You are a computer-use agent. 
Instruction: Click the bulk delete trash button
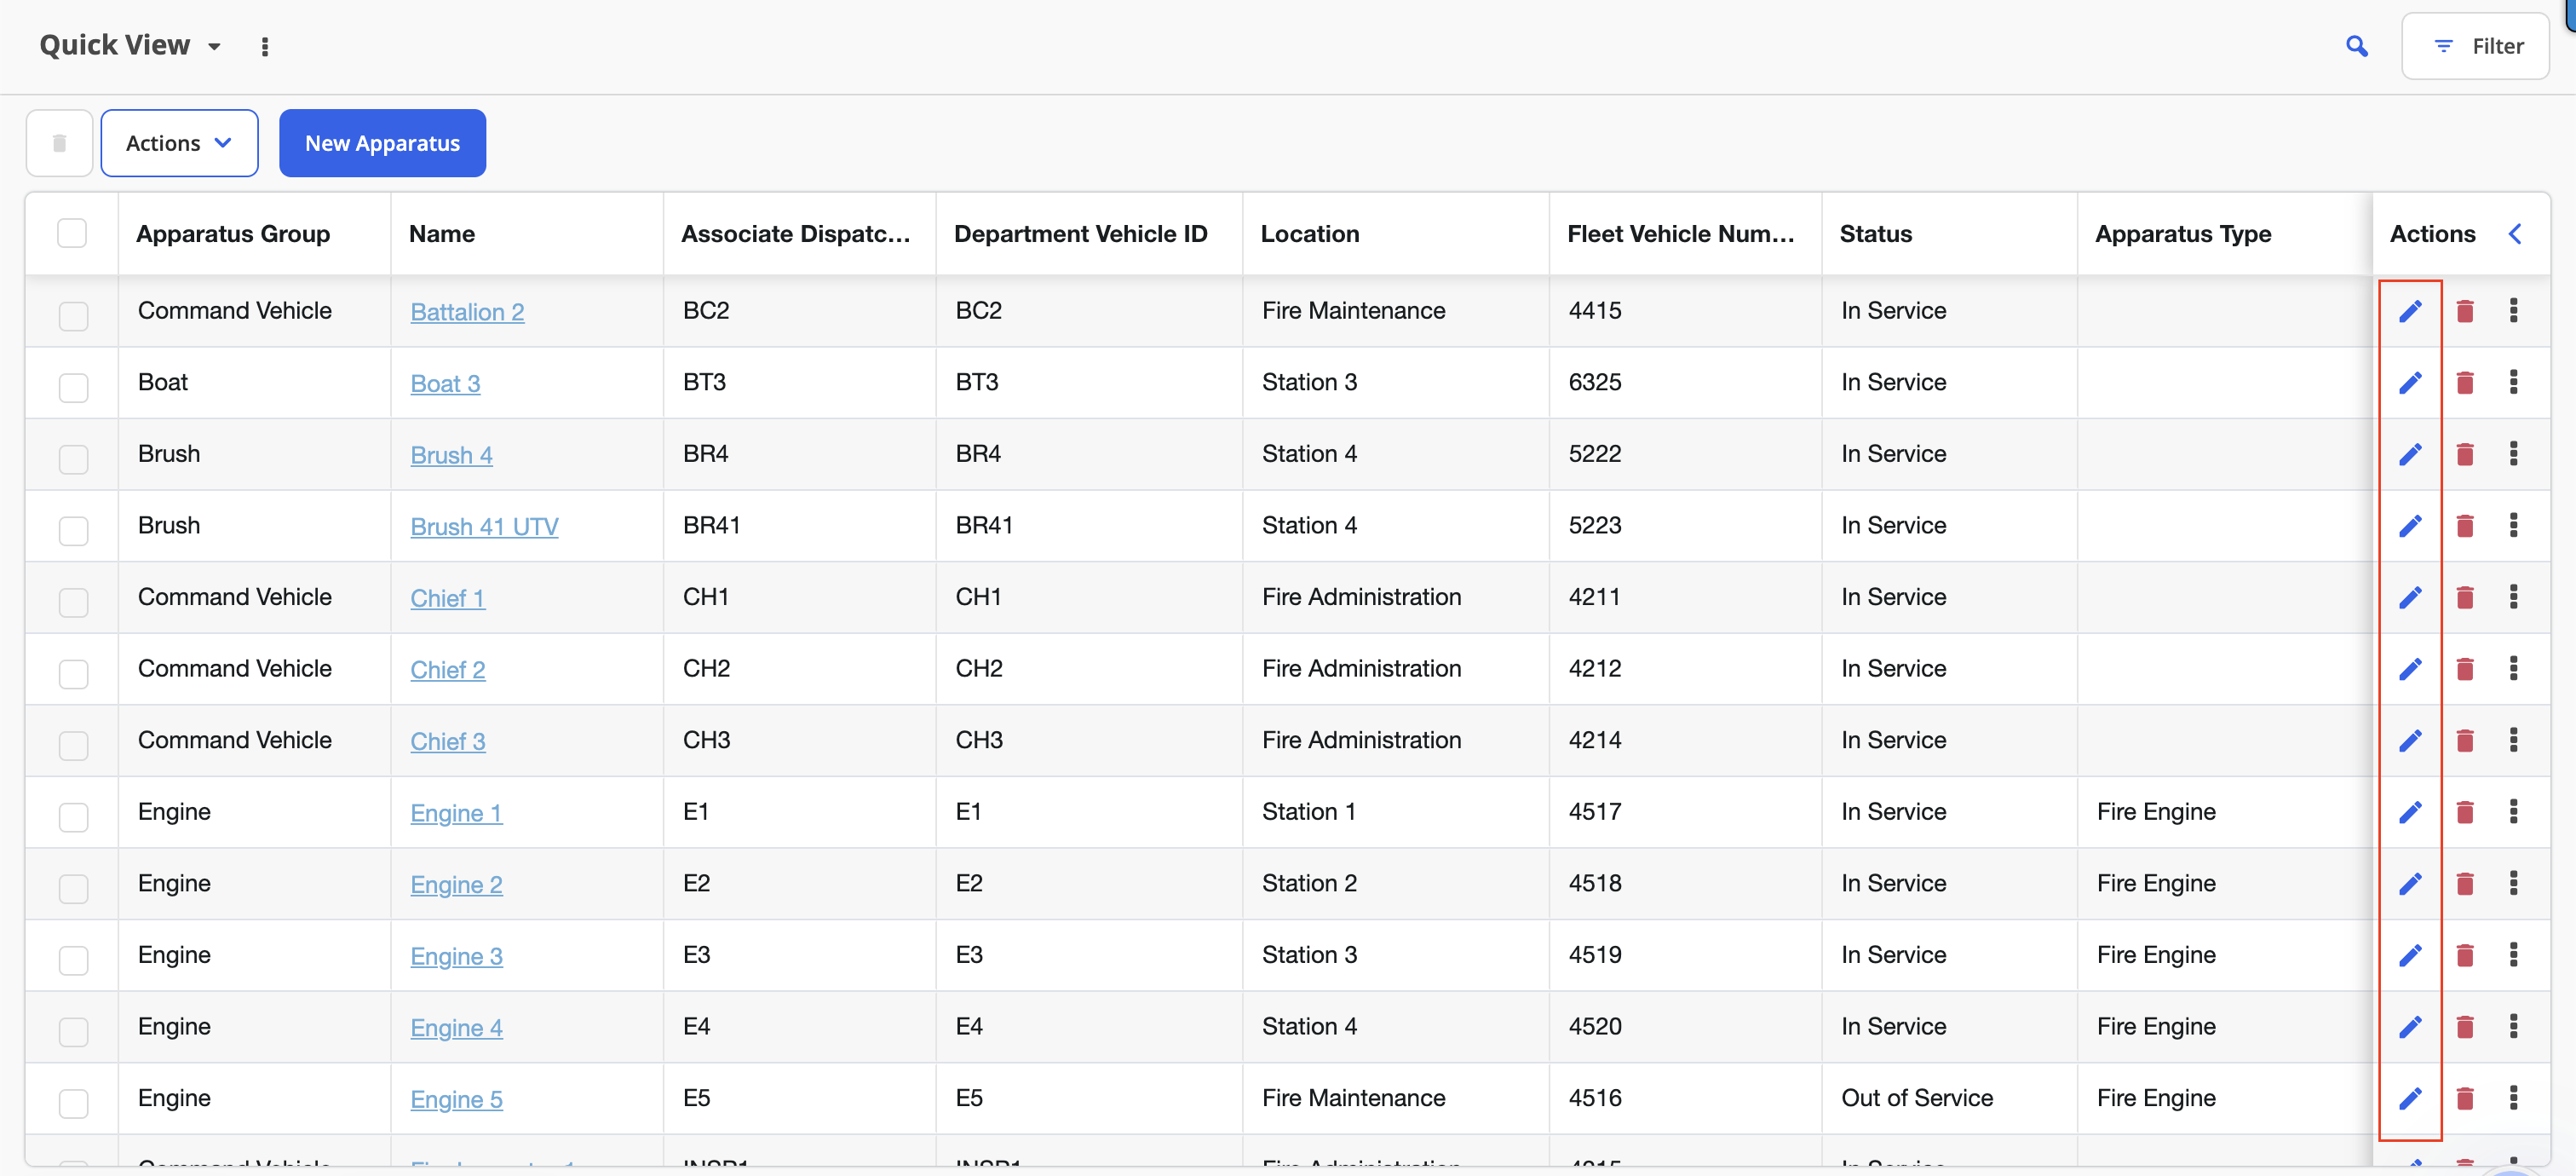coord(60,143)
